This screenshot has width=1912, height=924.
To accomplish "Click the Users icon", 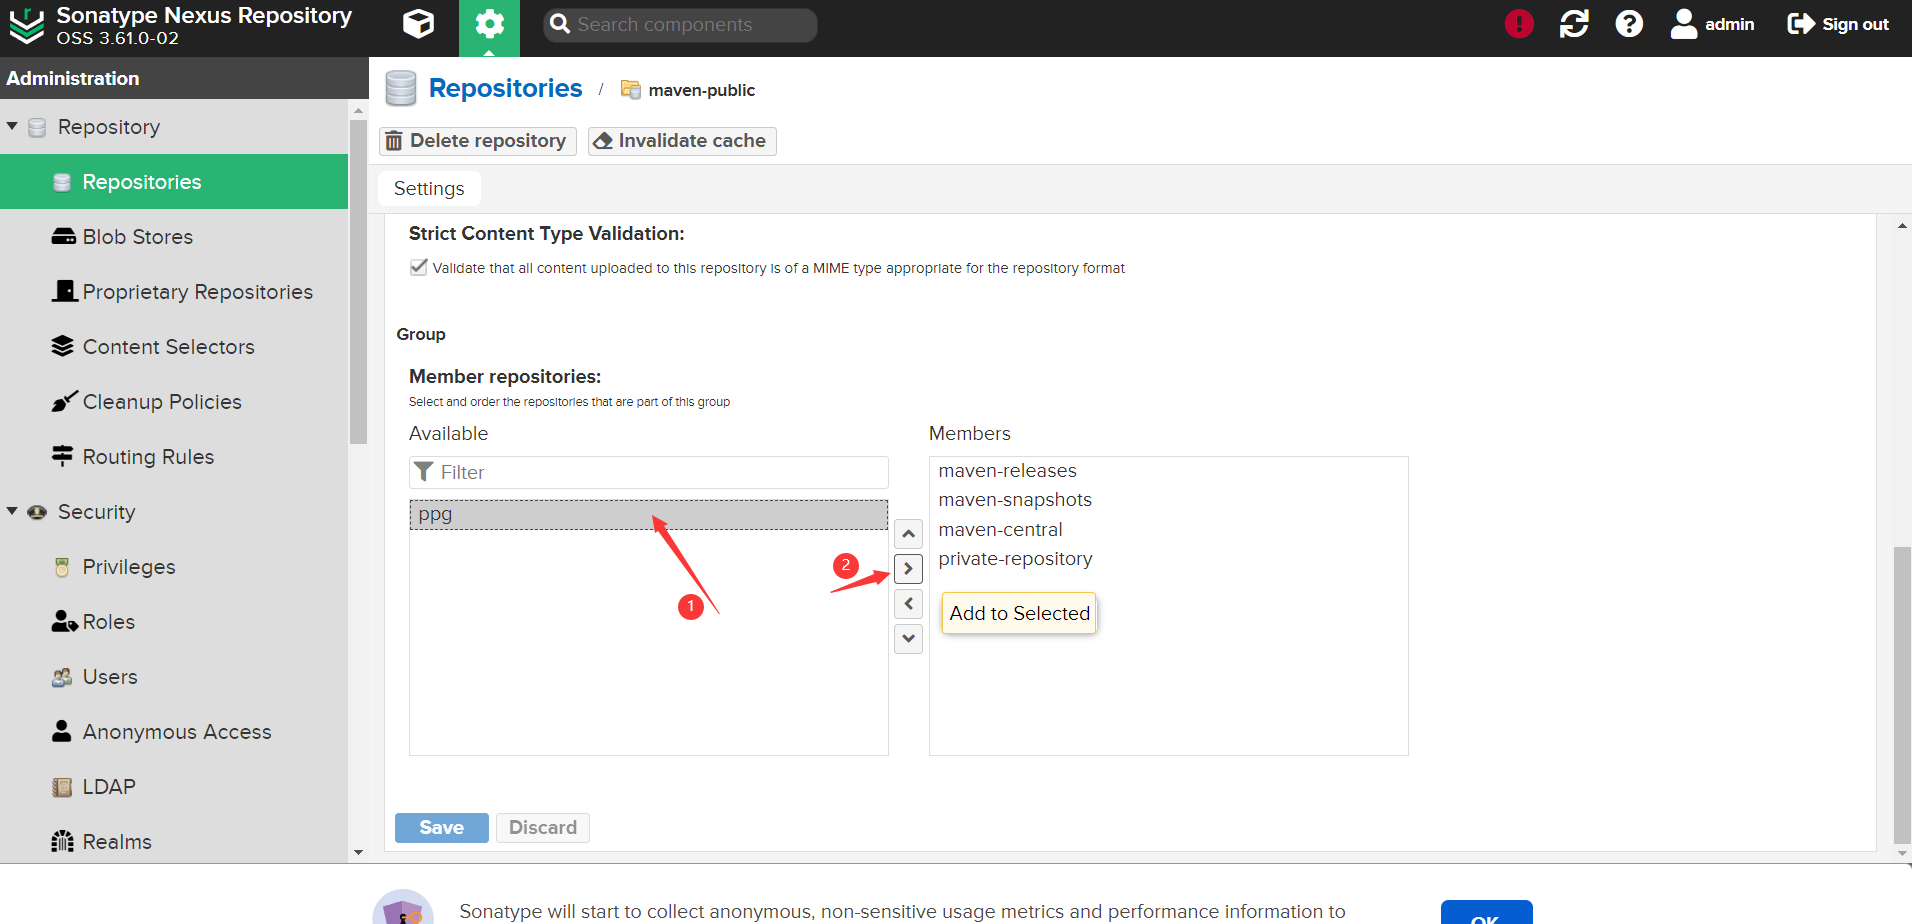I will click(x=62, y=677).
